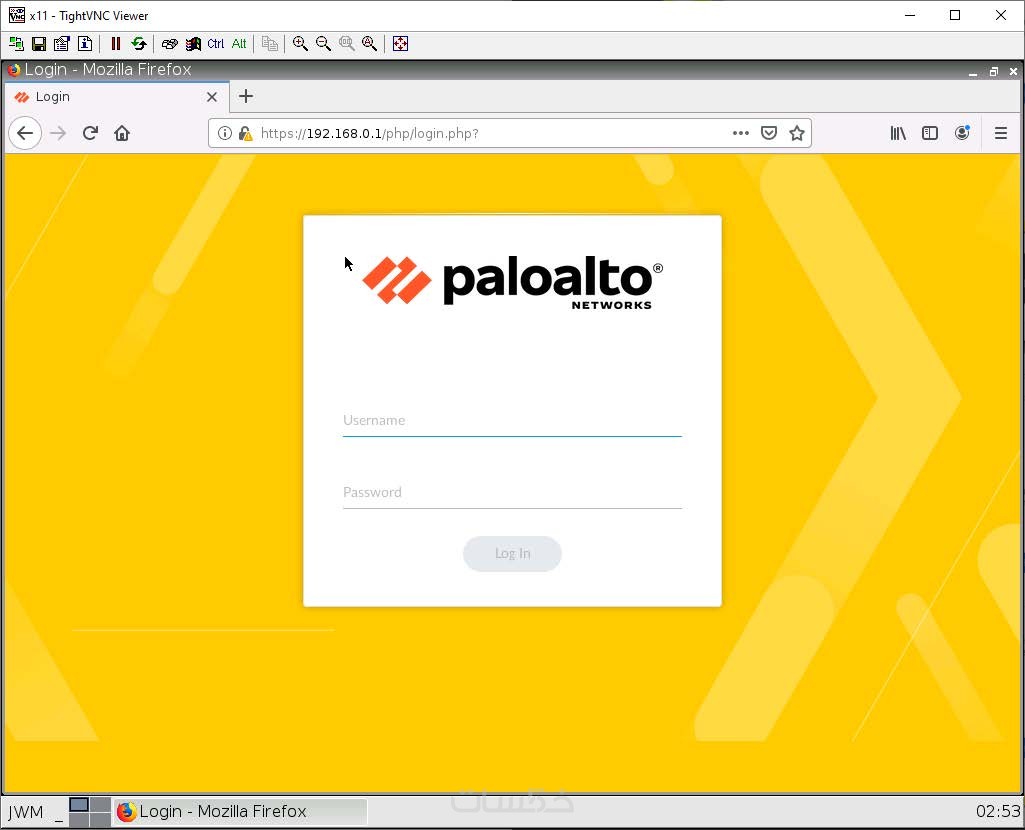
Task: Click the taskbar clock showing 02:53
Action: tap(998, 812)
